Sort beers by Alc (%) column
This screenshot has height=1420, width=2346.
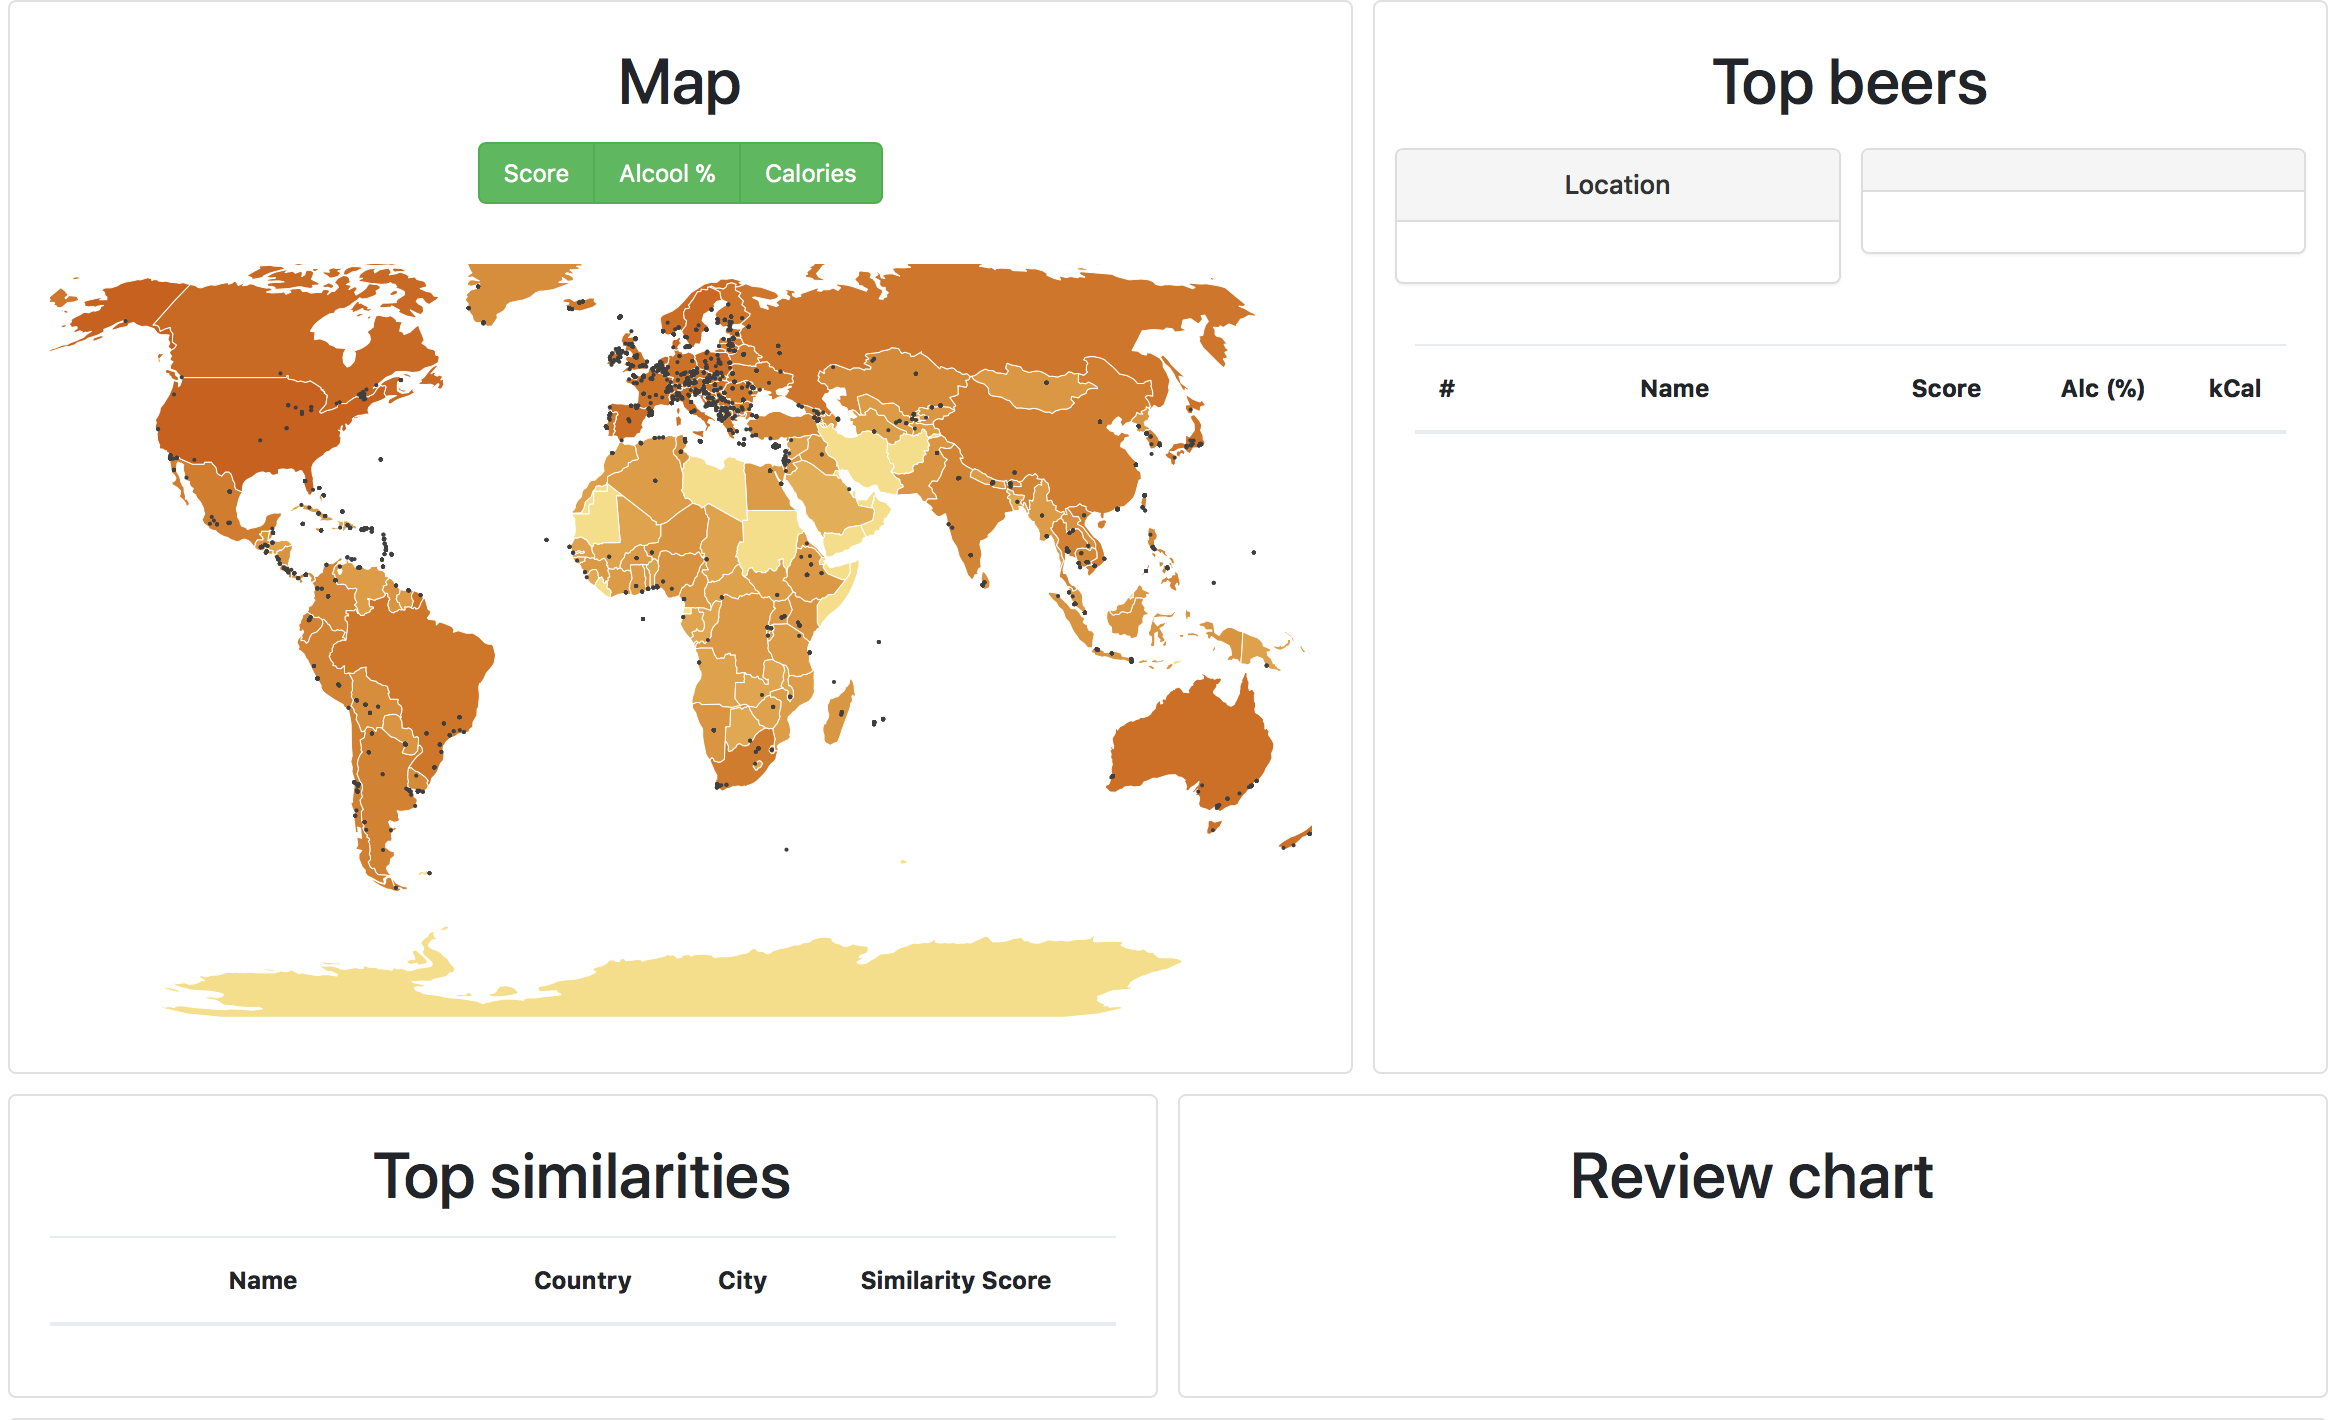[x=2102, y=389]
